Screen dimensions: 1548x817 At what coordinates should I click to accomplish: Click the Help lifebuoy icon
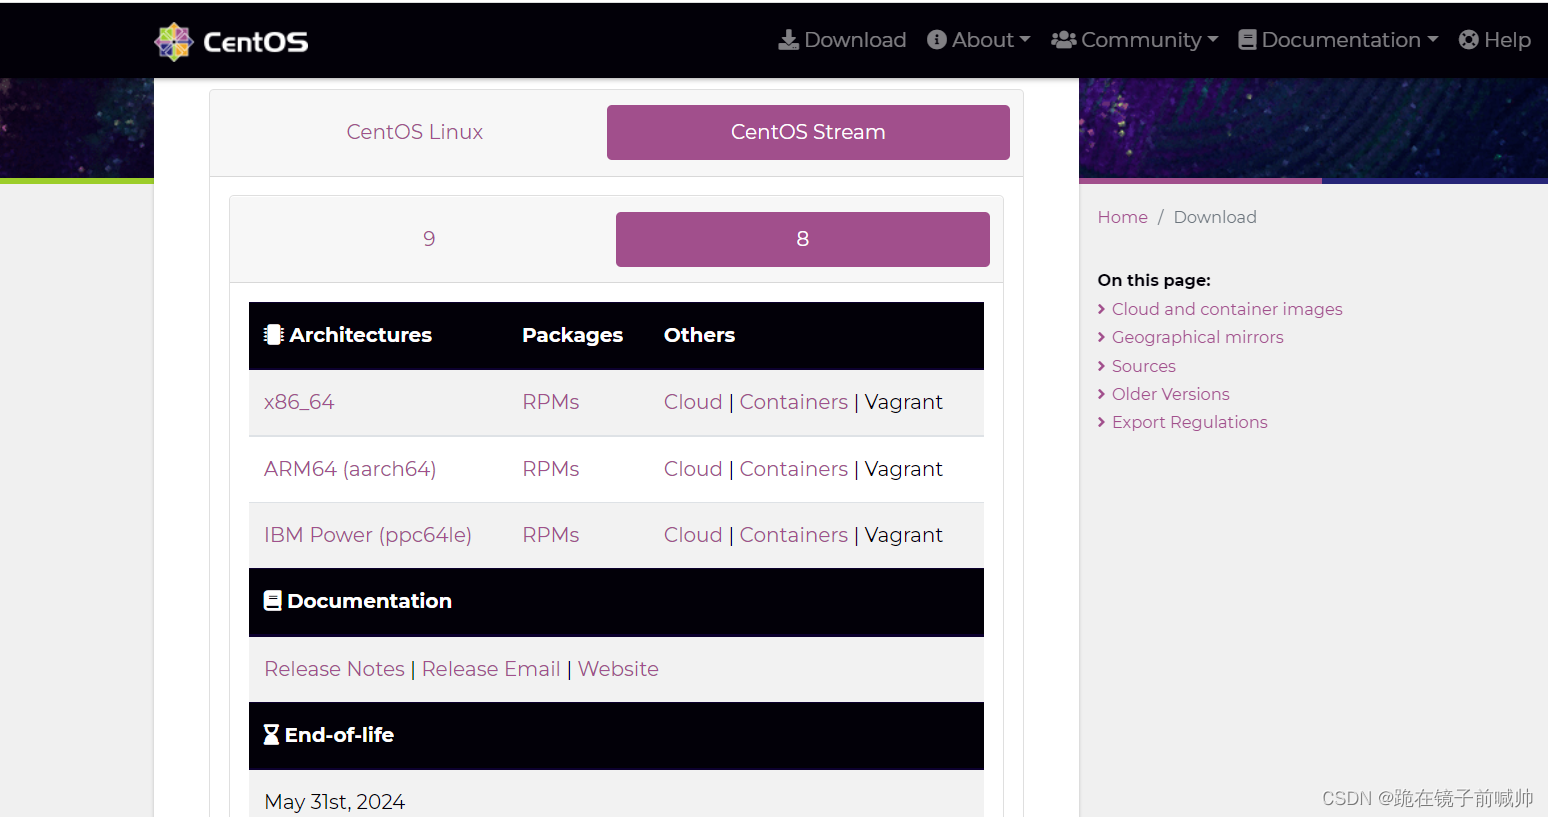pos(1469,40)
